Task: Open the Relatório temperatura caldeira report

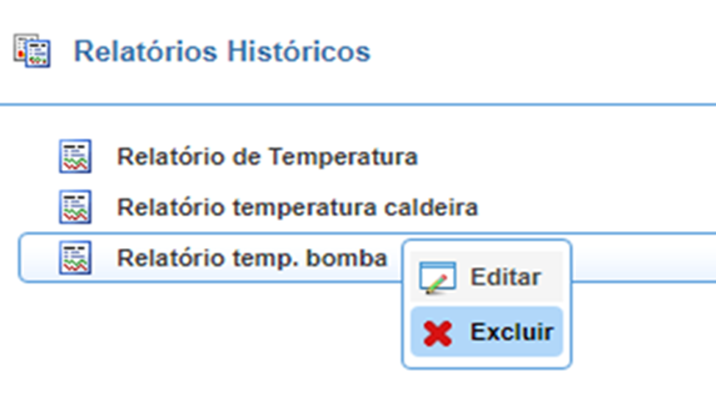Action: click(x=297, y=207)
